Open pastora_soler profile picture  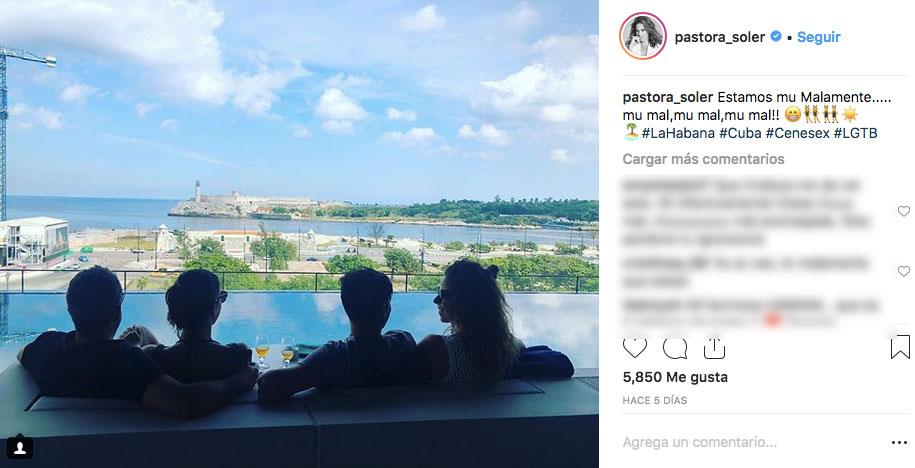click(x=642, y=36)
